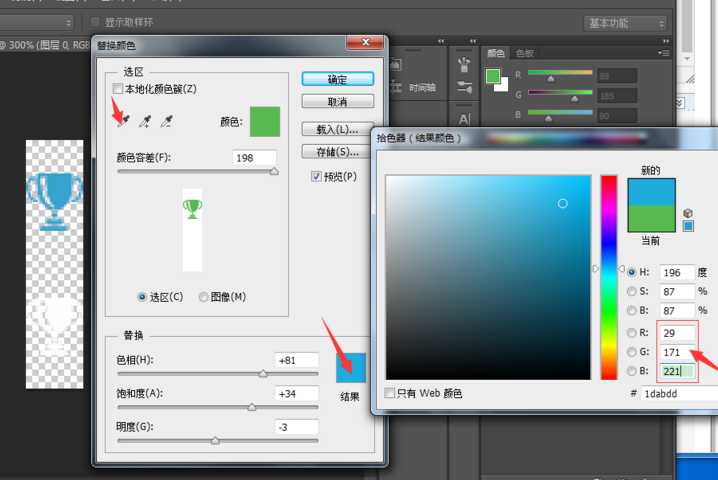Click the S field showing 87
Viewport: 718px width, 480px height.
tap(677, 292)
